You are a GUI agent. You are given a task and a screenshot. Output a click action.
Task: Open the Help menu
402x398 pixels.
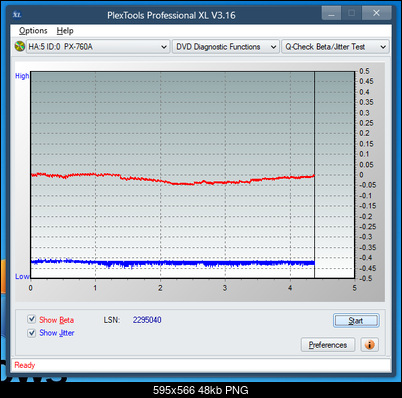pyautogui.click(x=65, y=31)
